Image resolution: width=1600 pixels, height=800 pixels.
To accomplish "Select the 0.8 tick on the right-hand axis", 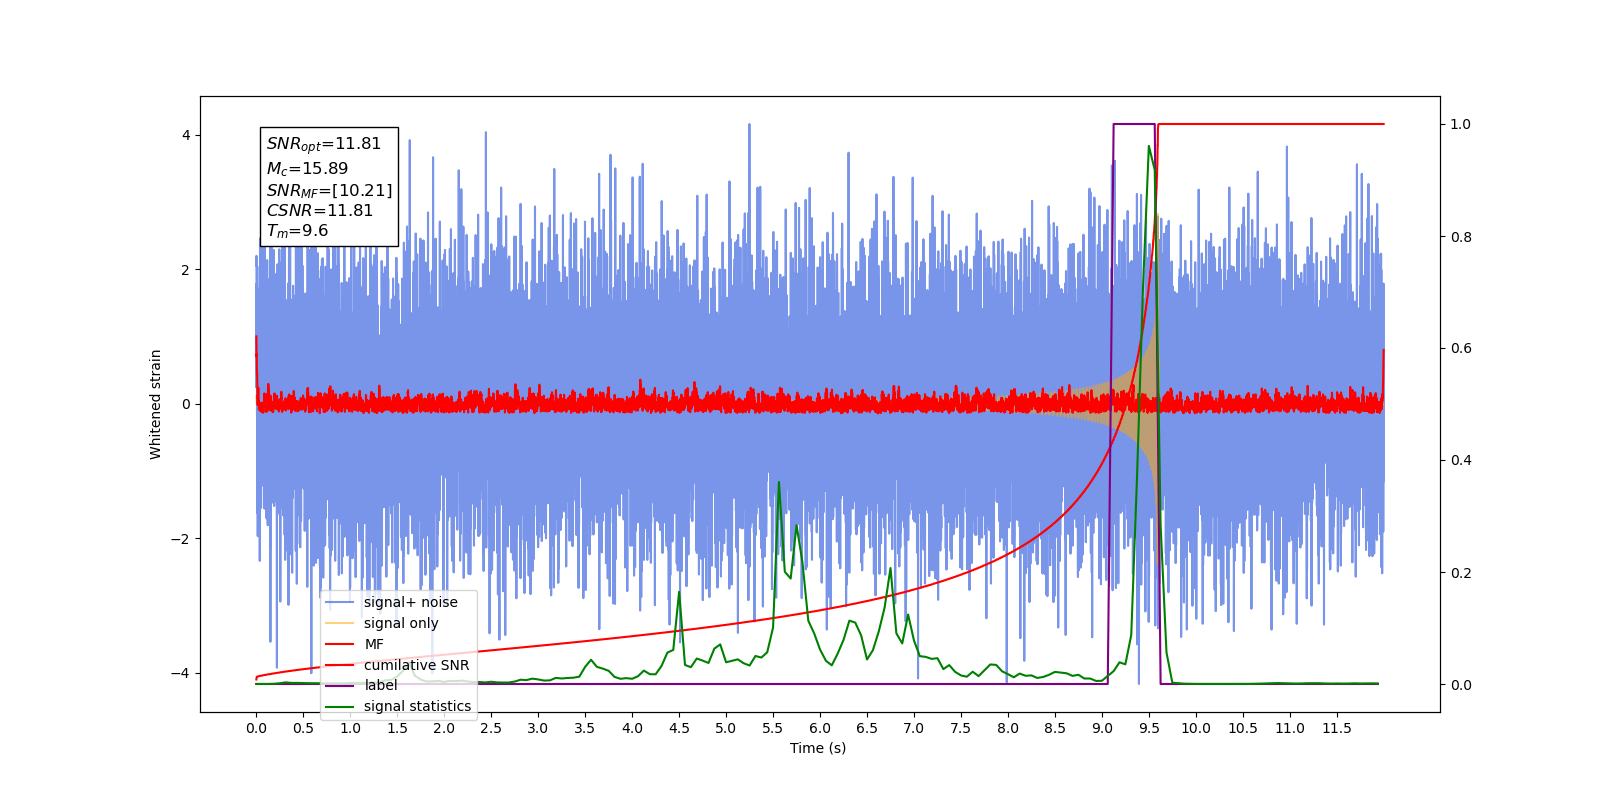I will pos(1461,237).
